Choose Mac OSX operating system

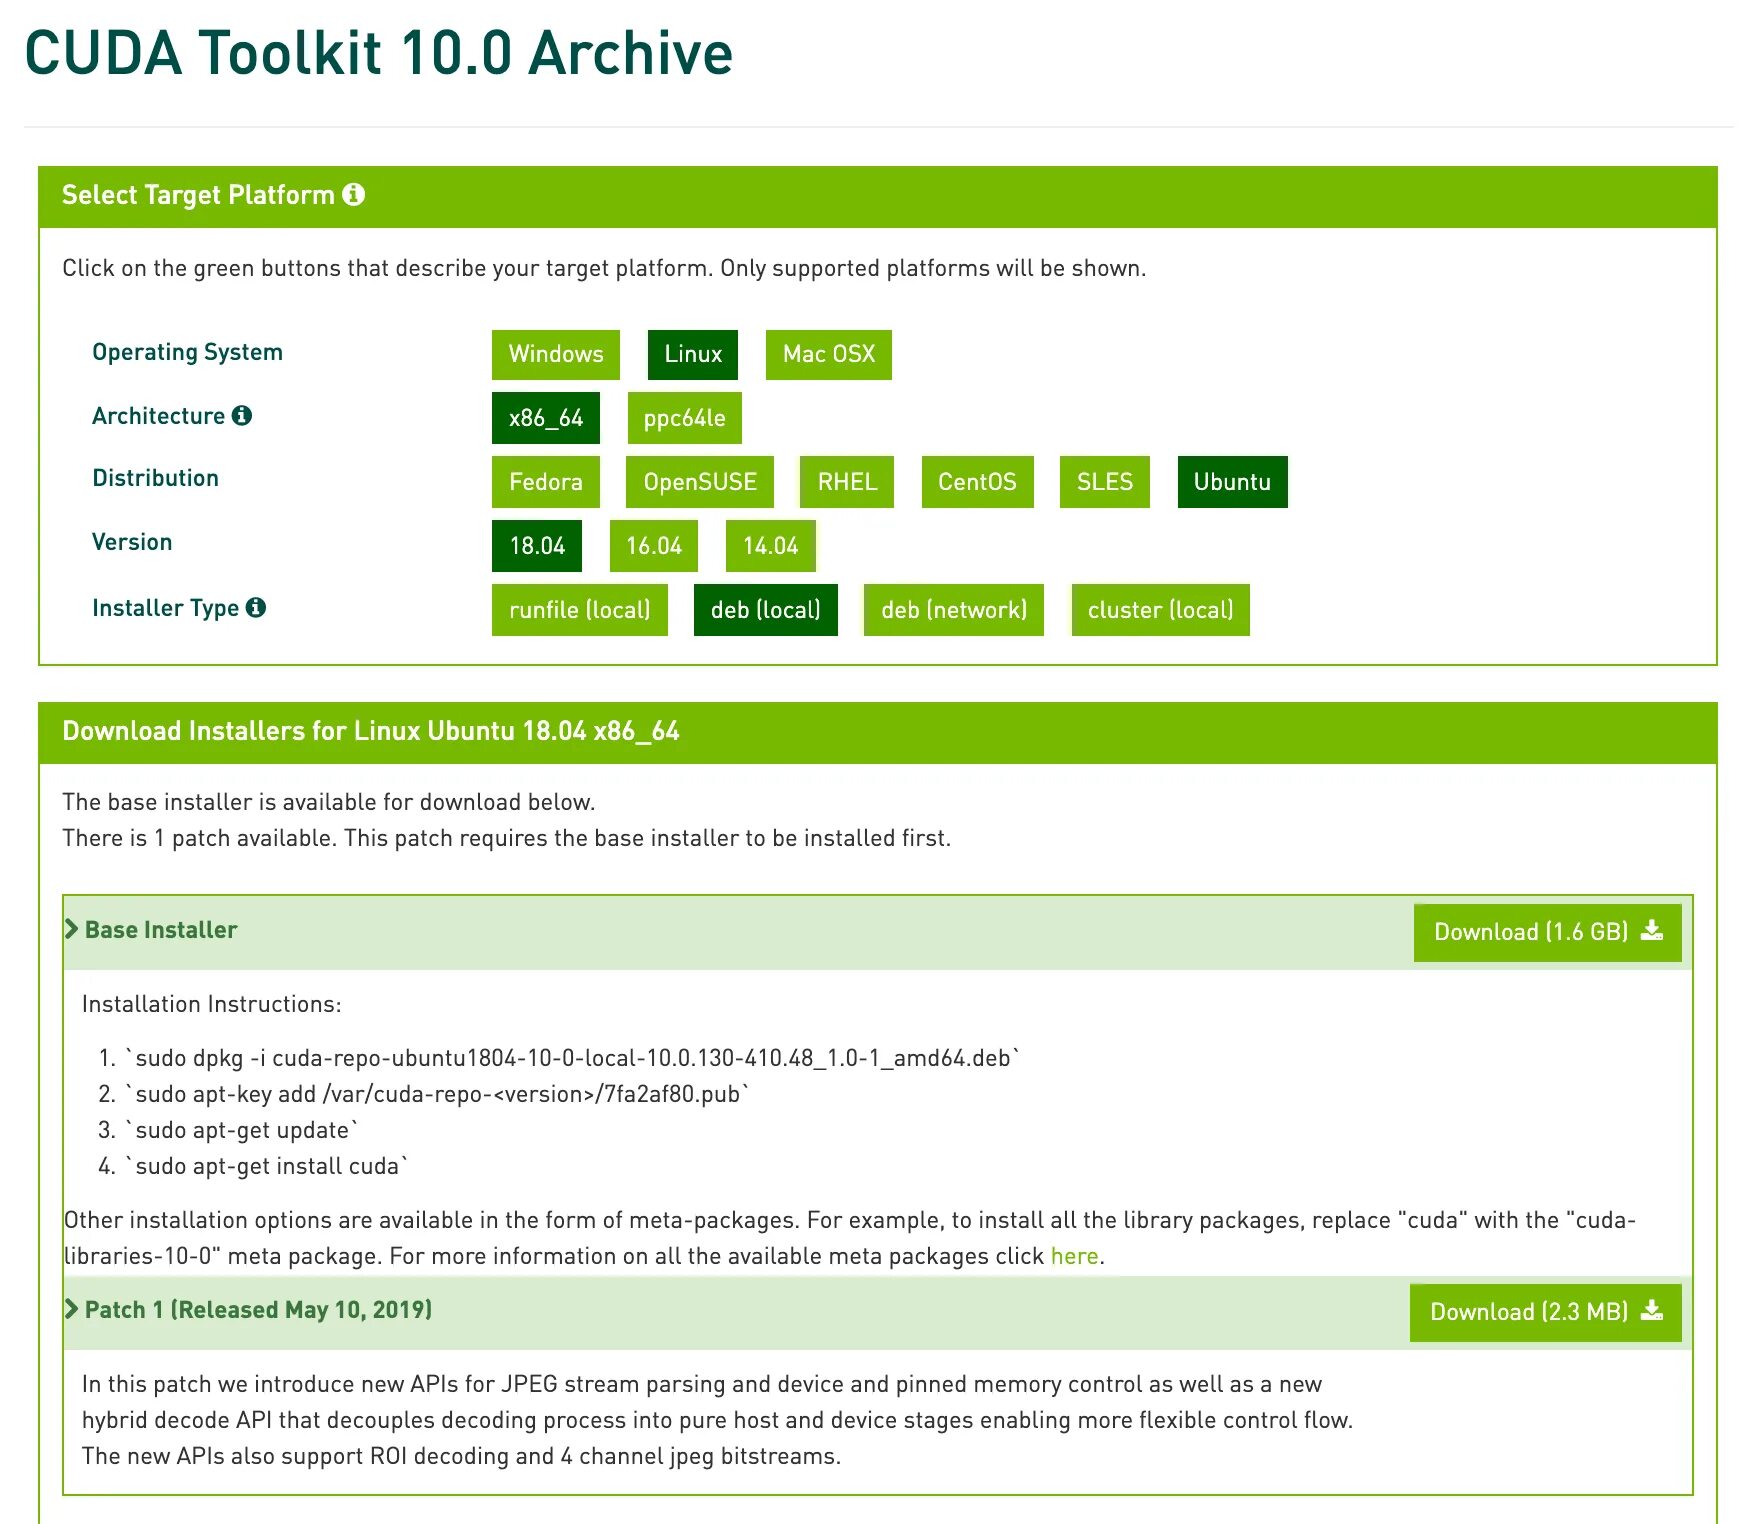click(x=829, y=354)
